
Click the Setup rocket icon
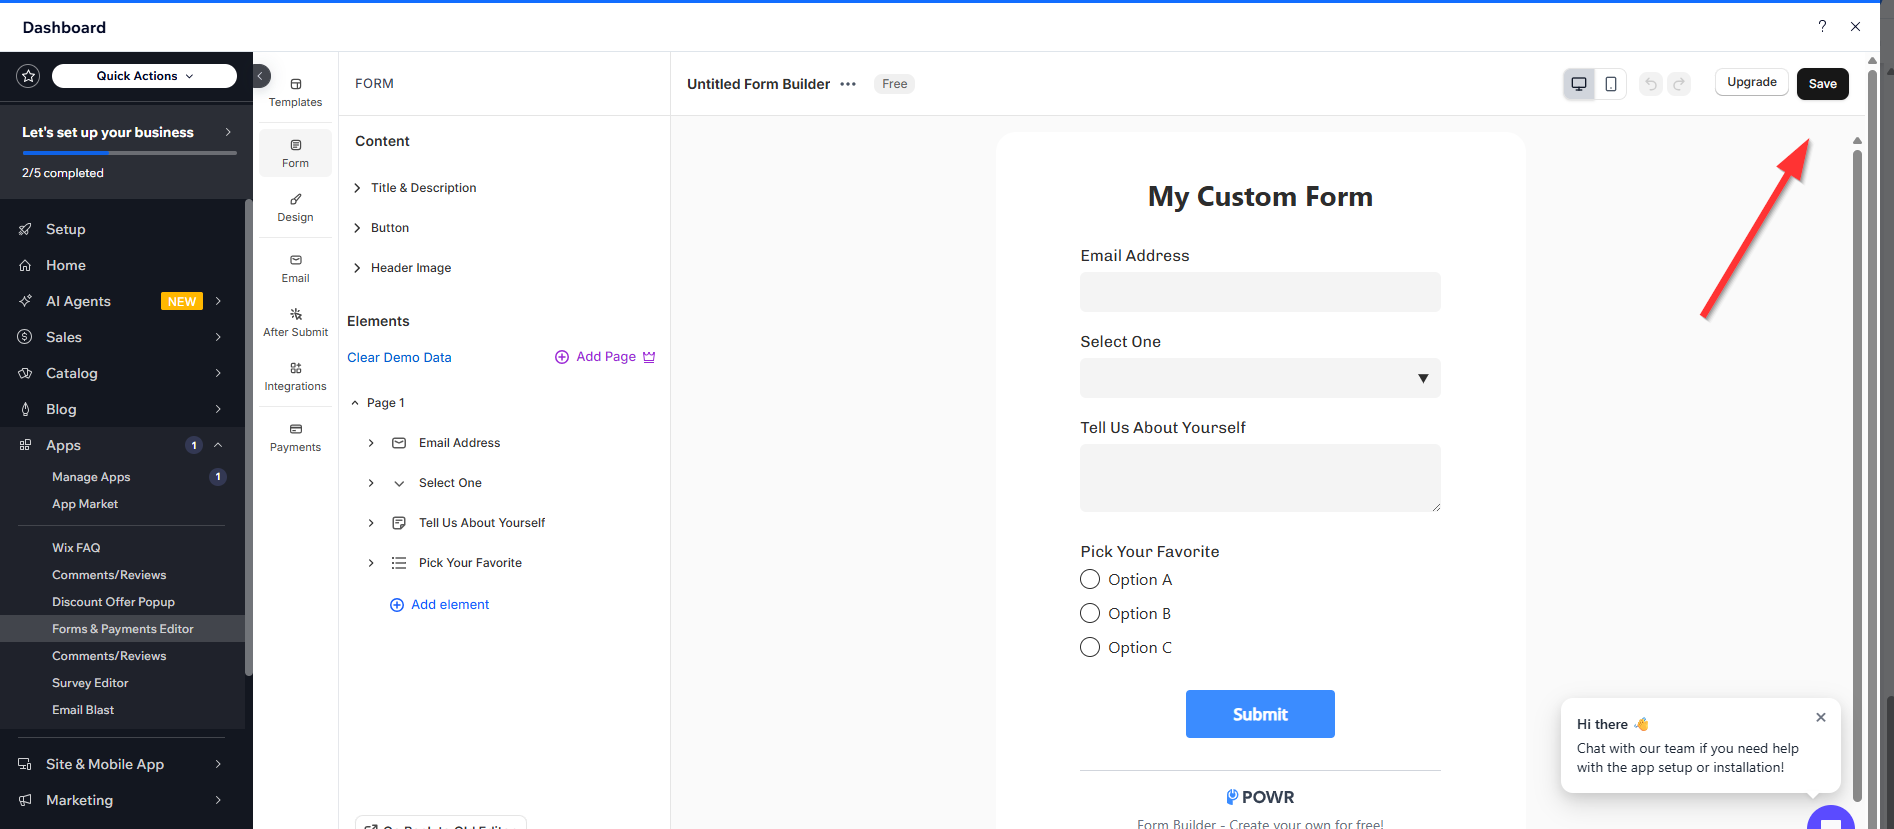(x=25, y=229)
